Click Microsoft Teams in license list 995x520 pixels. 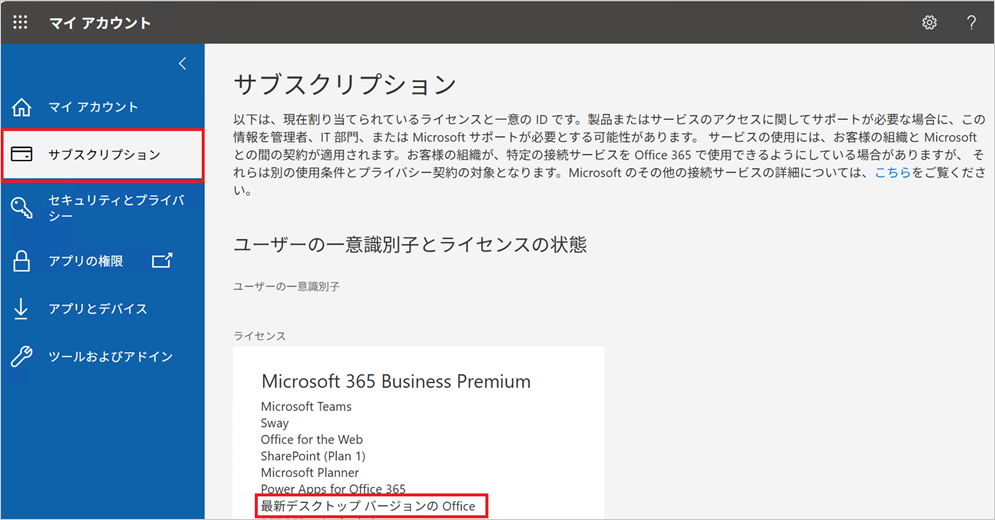pyautogui.click(x=306, y=407)
